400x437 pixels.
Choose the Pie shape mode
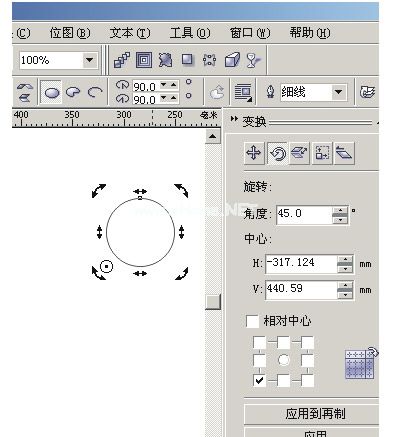(x=73, y=92)
